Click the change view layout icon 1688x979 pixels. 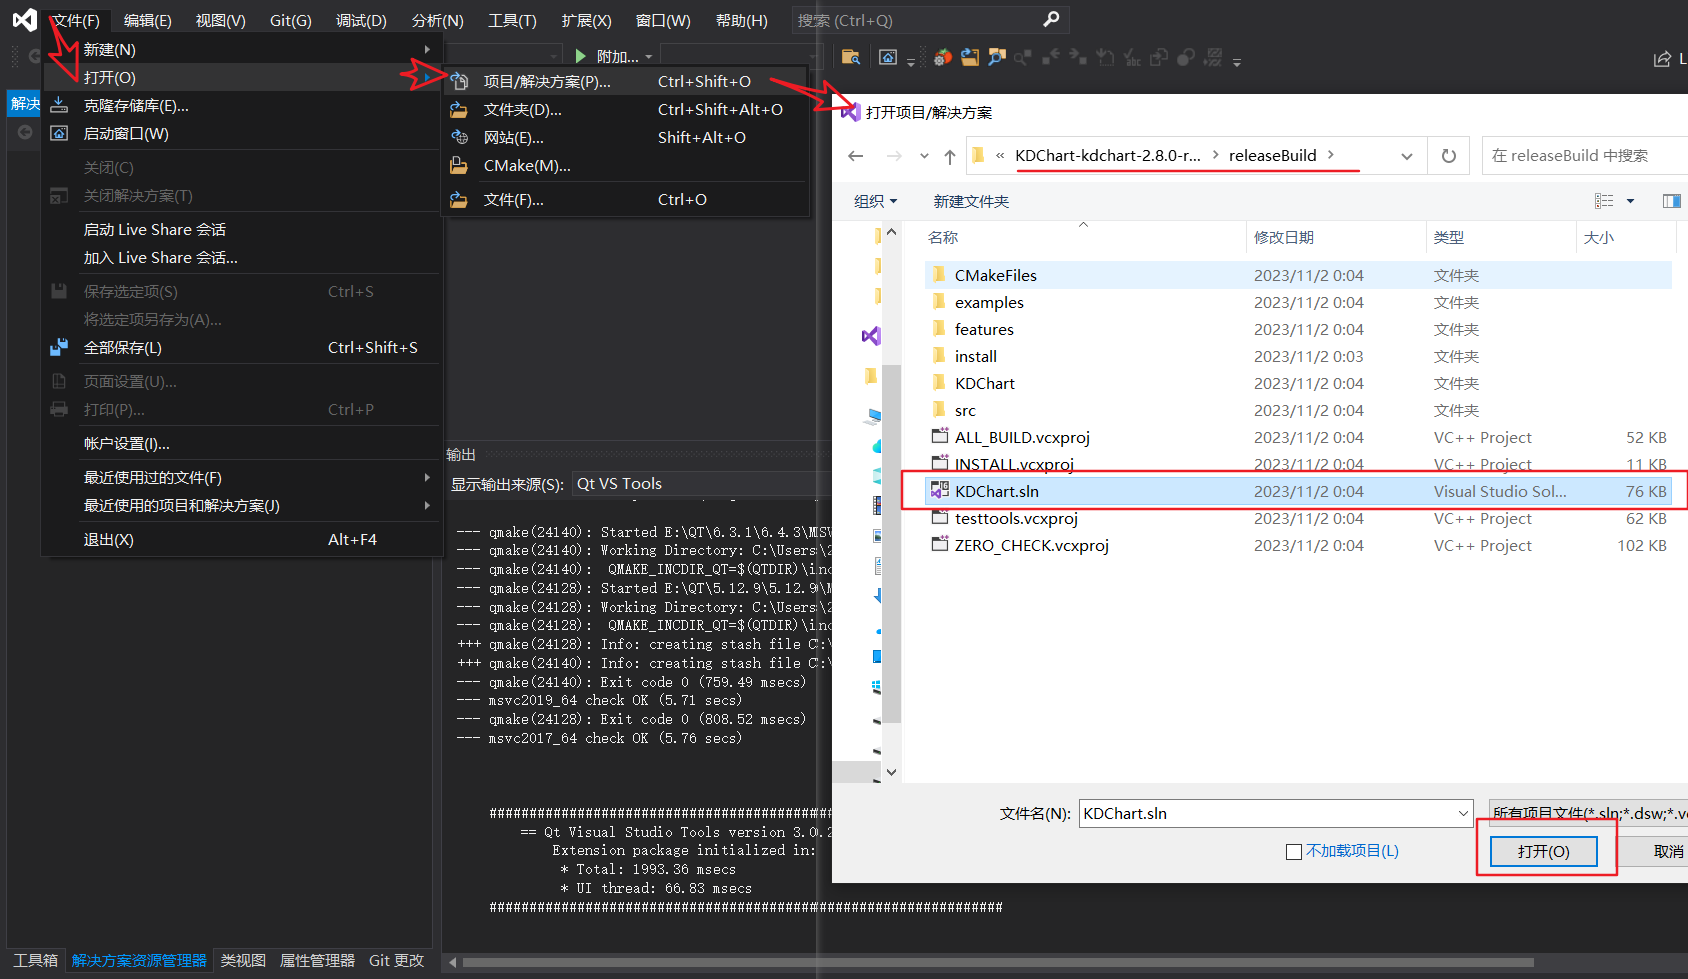pos(1604,201)
